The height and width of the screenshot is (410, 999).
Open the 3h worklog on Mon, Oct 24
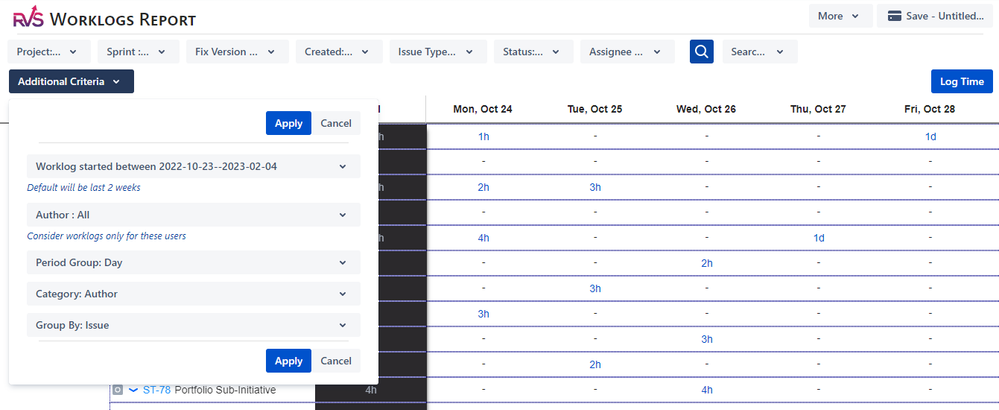(483, 314)
